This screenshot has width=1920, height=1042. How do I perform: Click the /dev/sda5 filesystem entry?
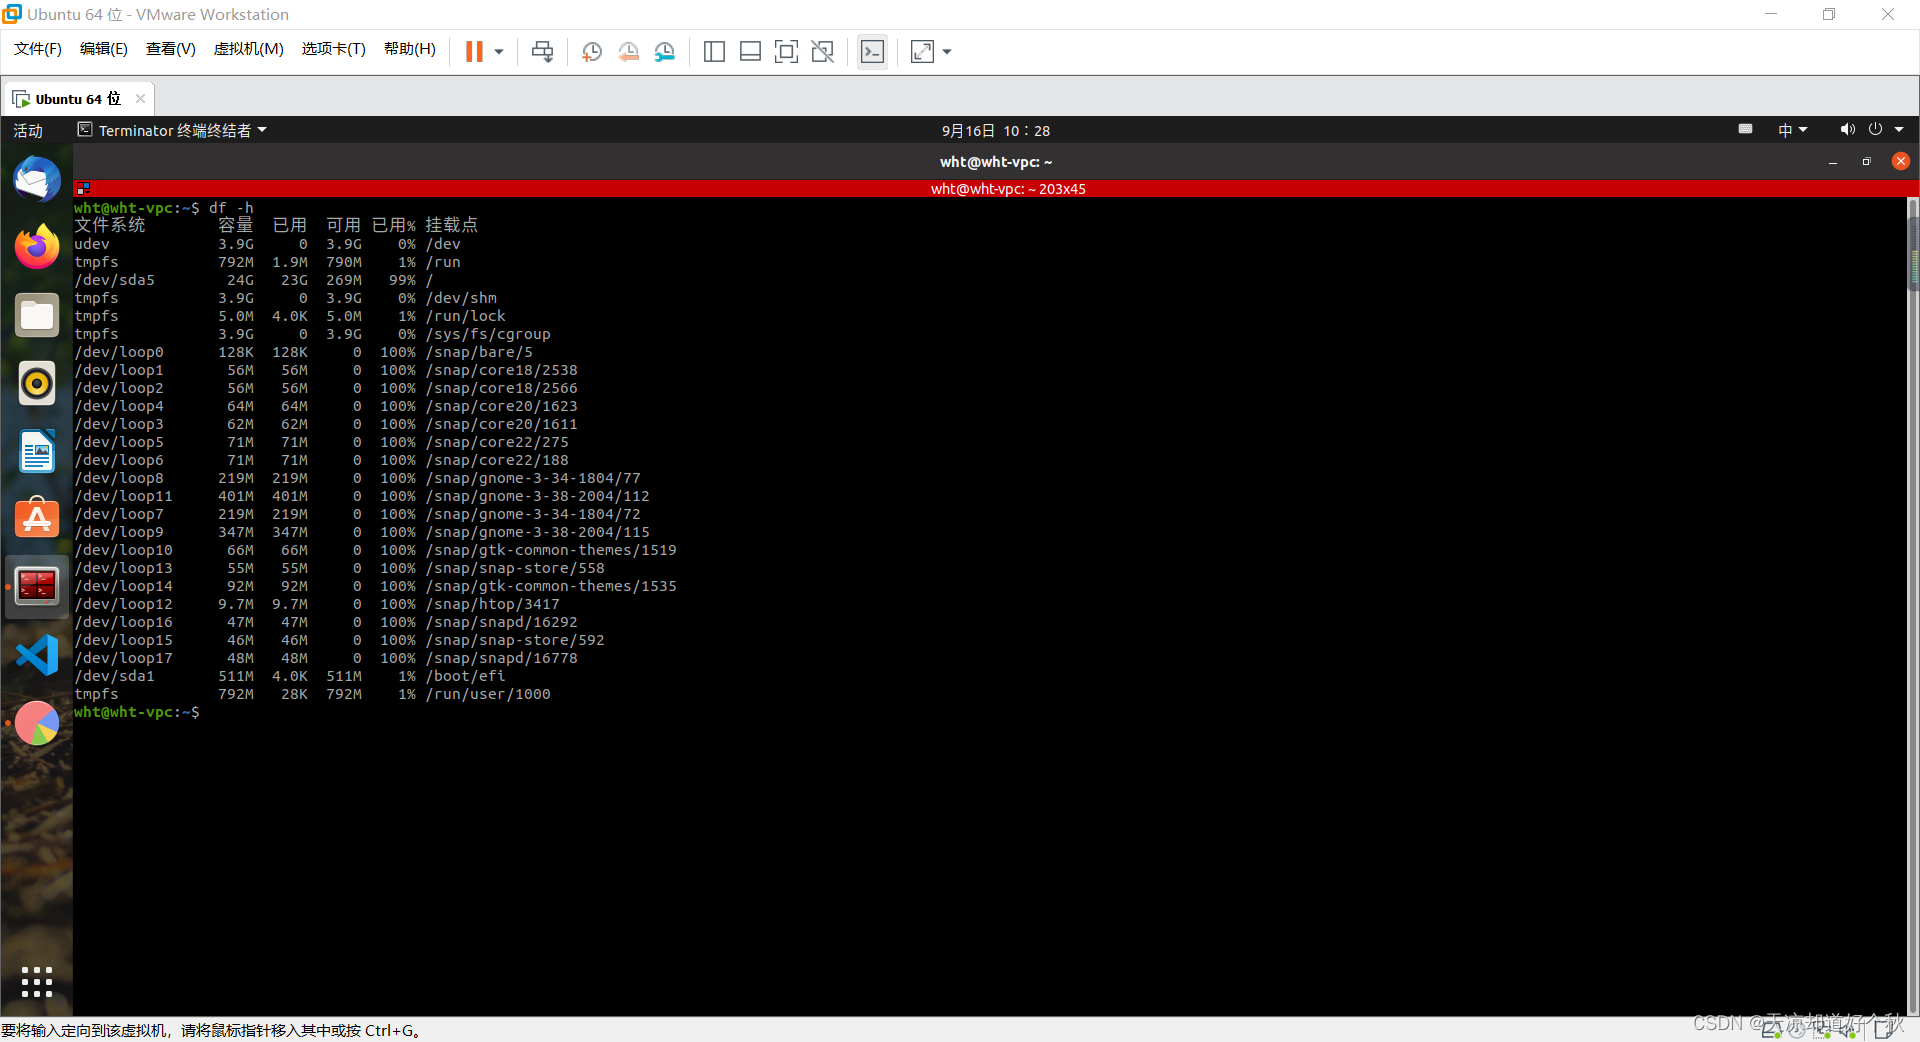pos(114,280)
